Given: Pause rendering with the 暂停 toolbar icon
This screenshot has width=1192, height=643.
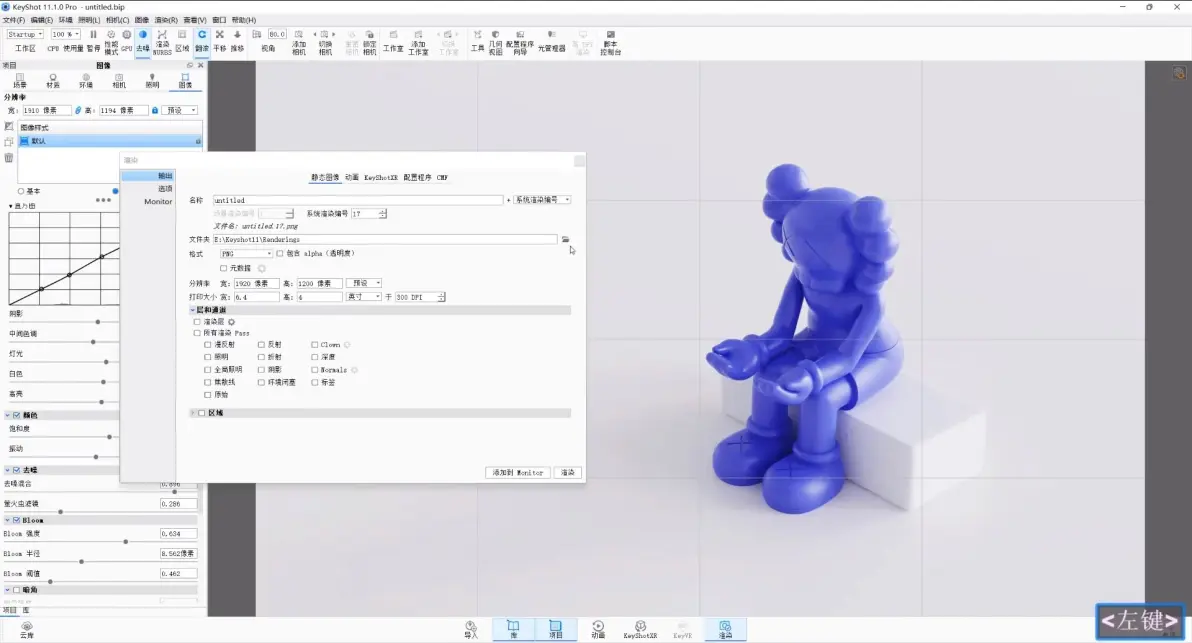Looking at the screenshot, I should [x=93, y=40].
